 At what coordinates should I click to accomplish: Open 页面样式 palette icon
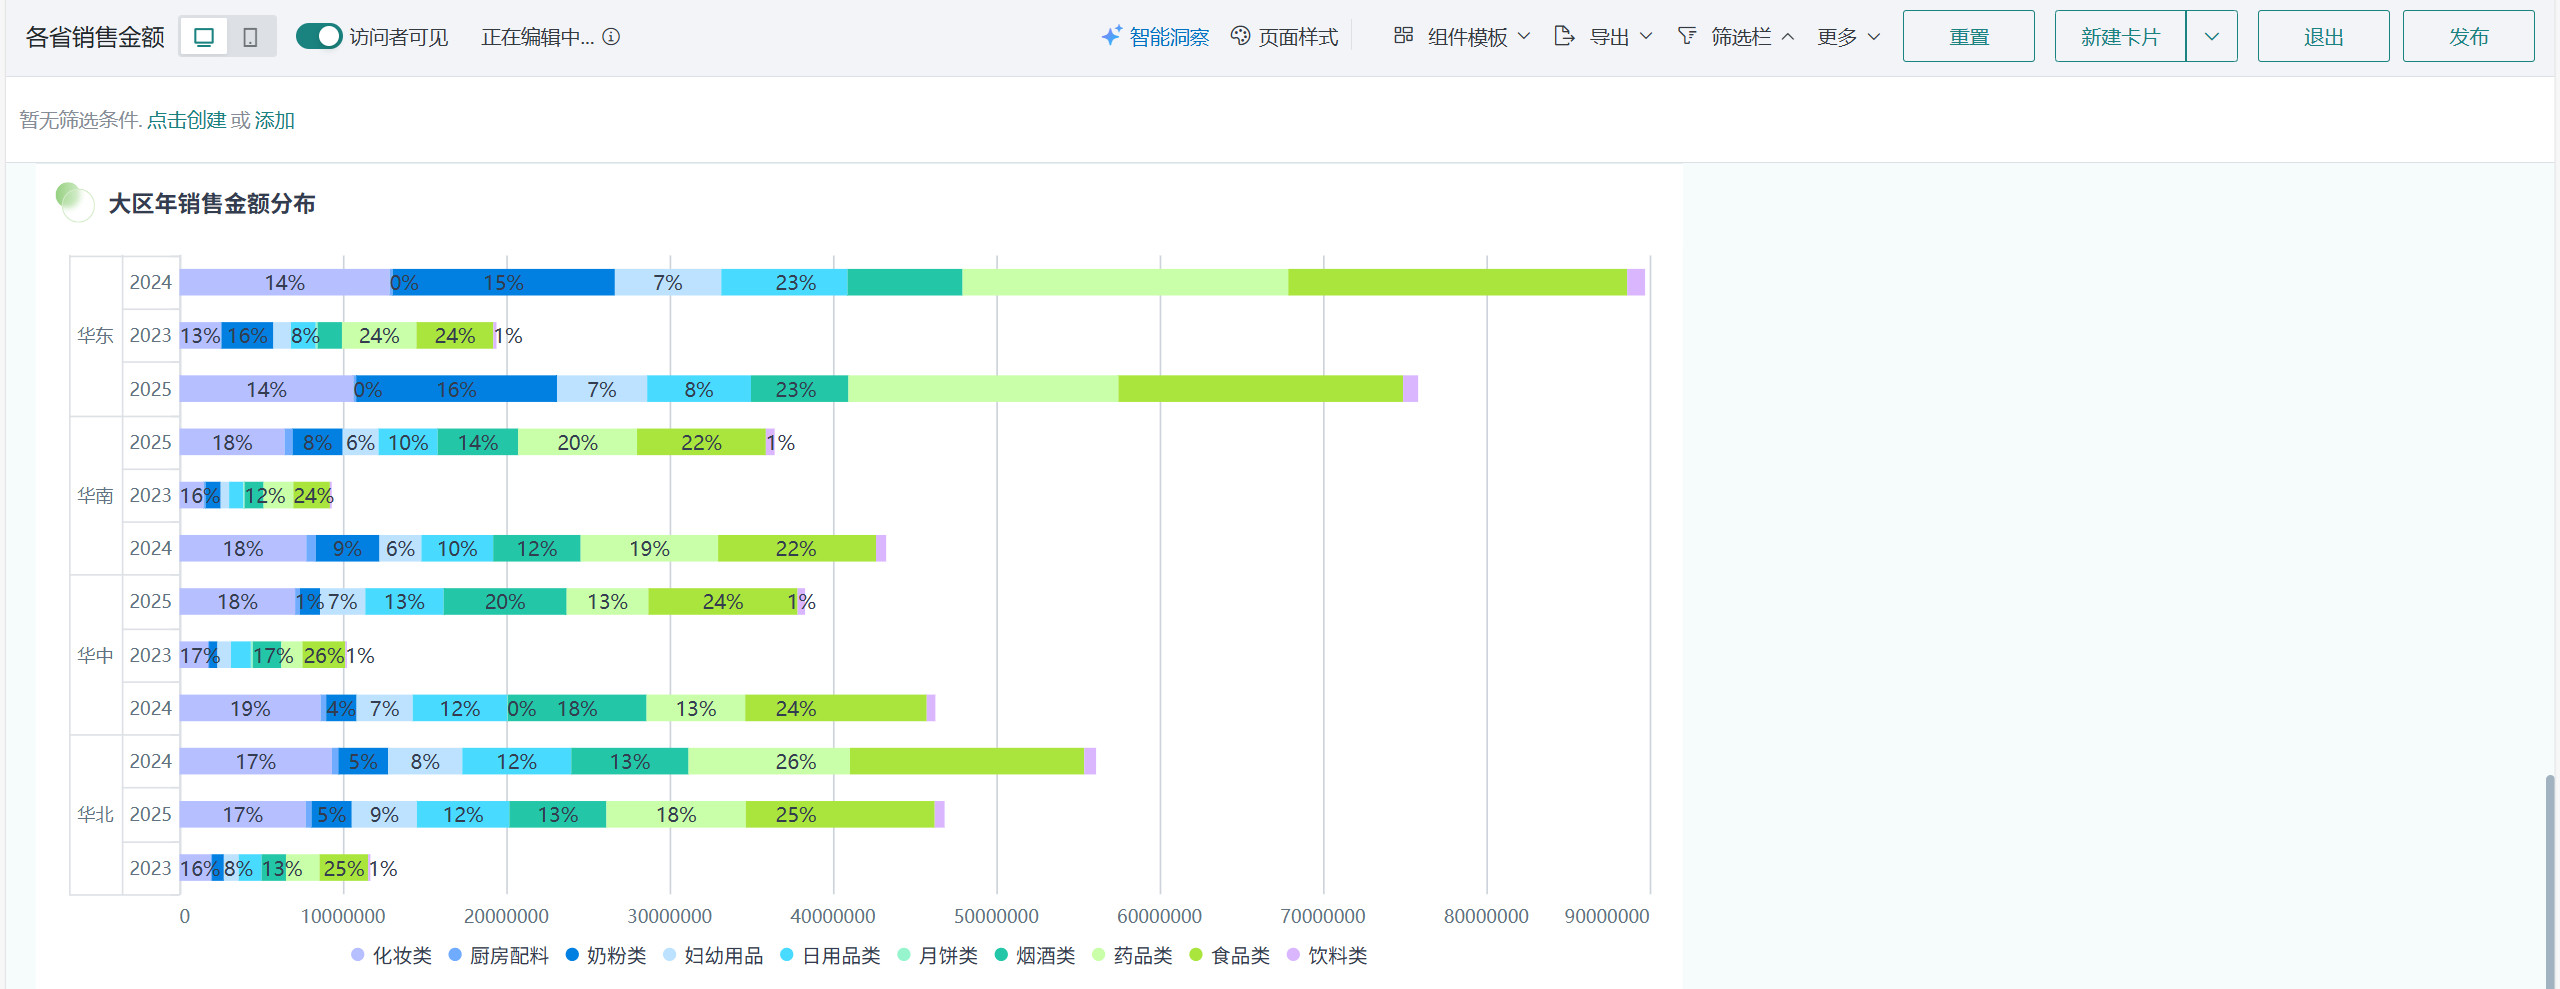click(1240, 36)
